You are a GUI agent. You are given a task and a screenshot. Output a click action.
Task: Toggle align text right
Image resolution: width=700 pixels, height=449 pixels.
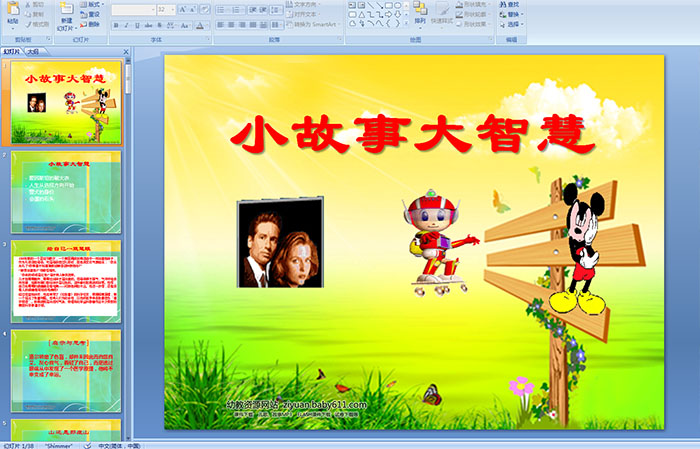(x=242, y=25)
